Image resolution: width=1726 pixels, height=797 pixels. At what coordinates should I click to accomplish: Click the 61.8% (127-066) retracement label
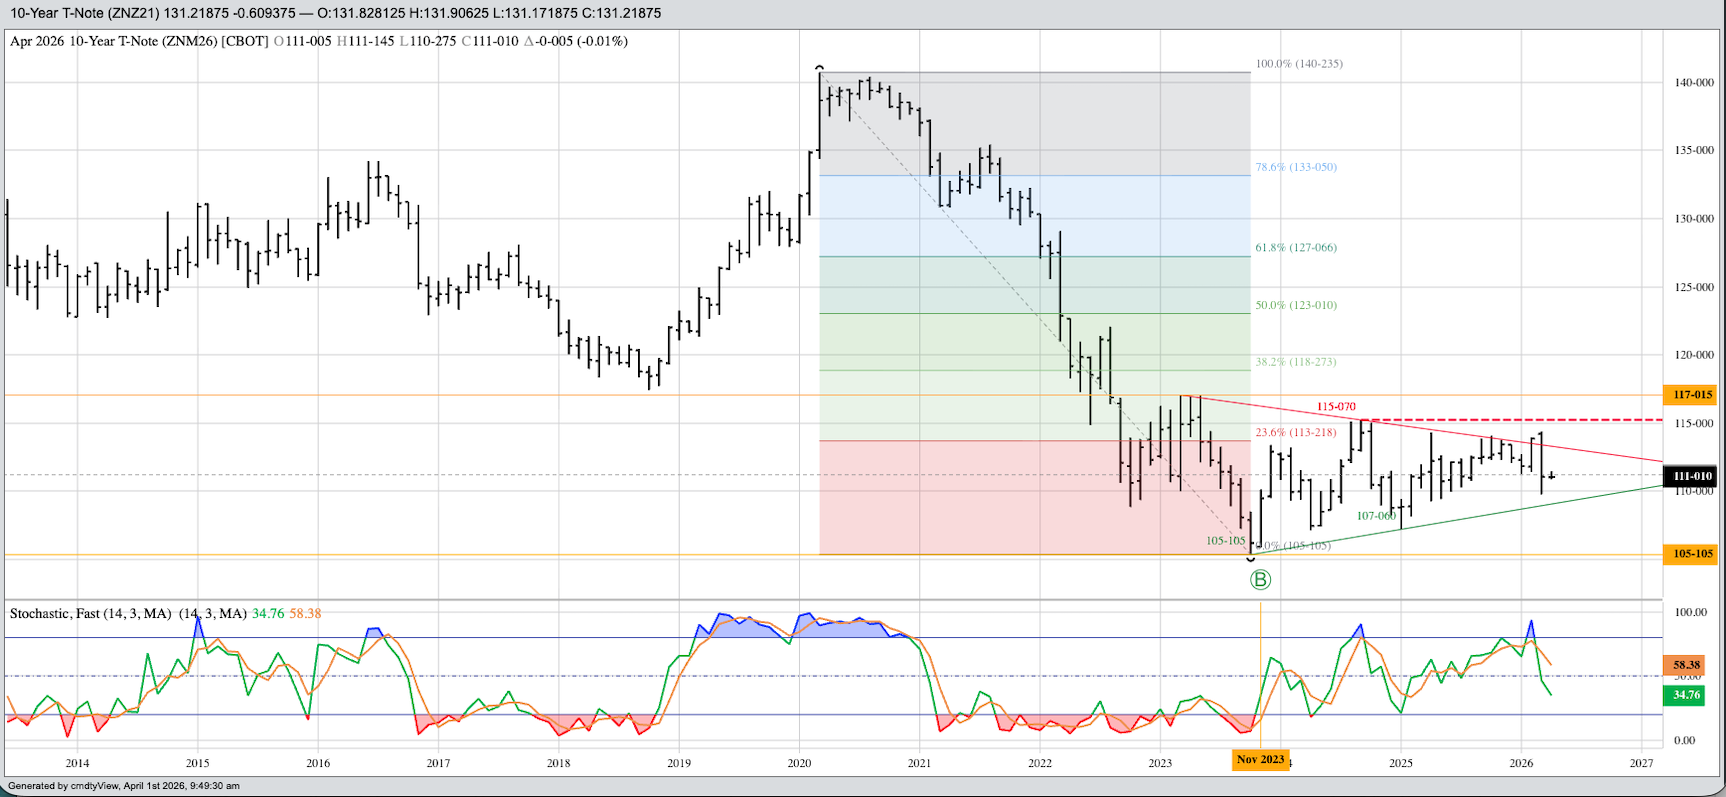pos(1295,248)
